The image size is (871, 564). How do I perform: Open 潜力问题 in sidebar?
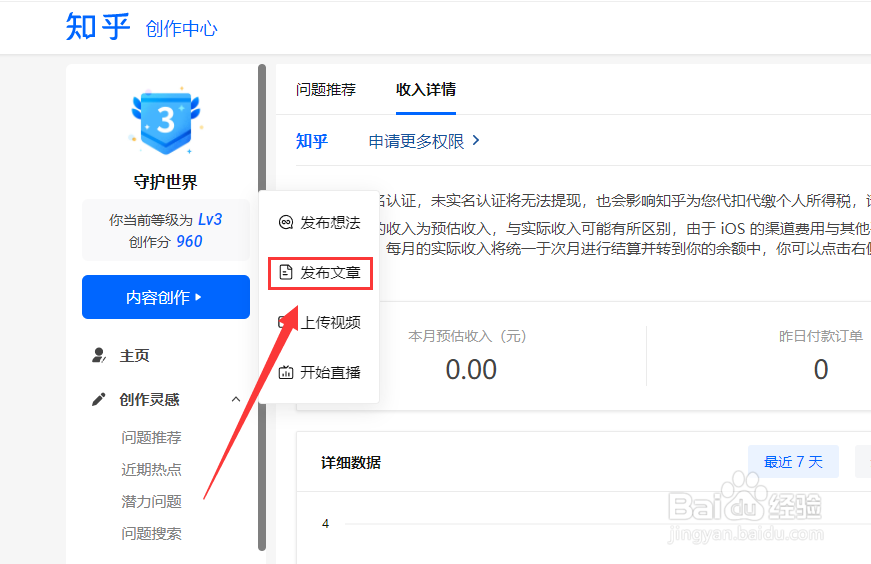tap(152, 502)
